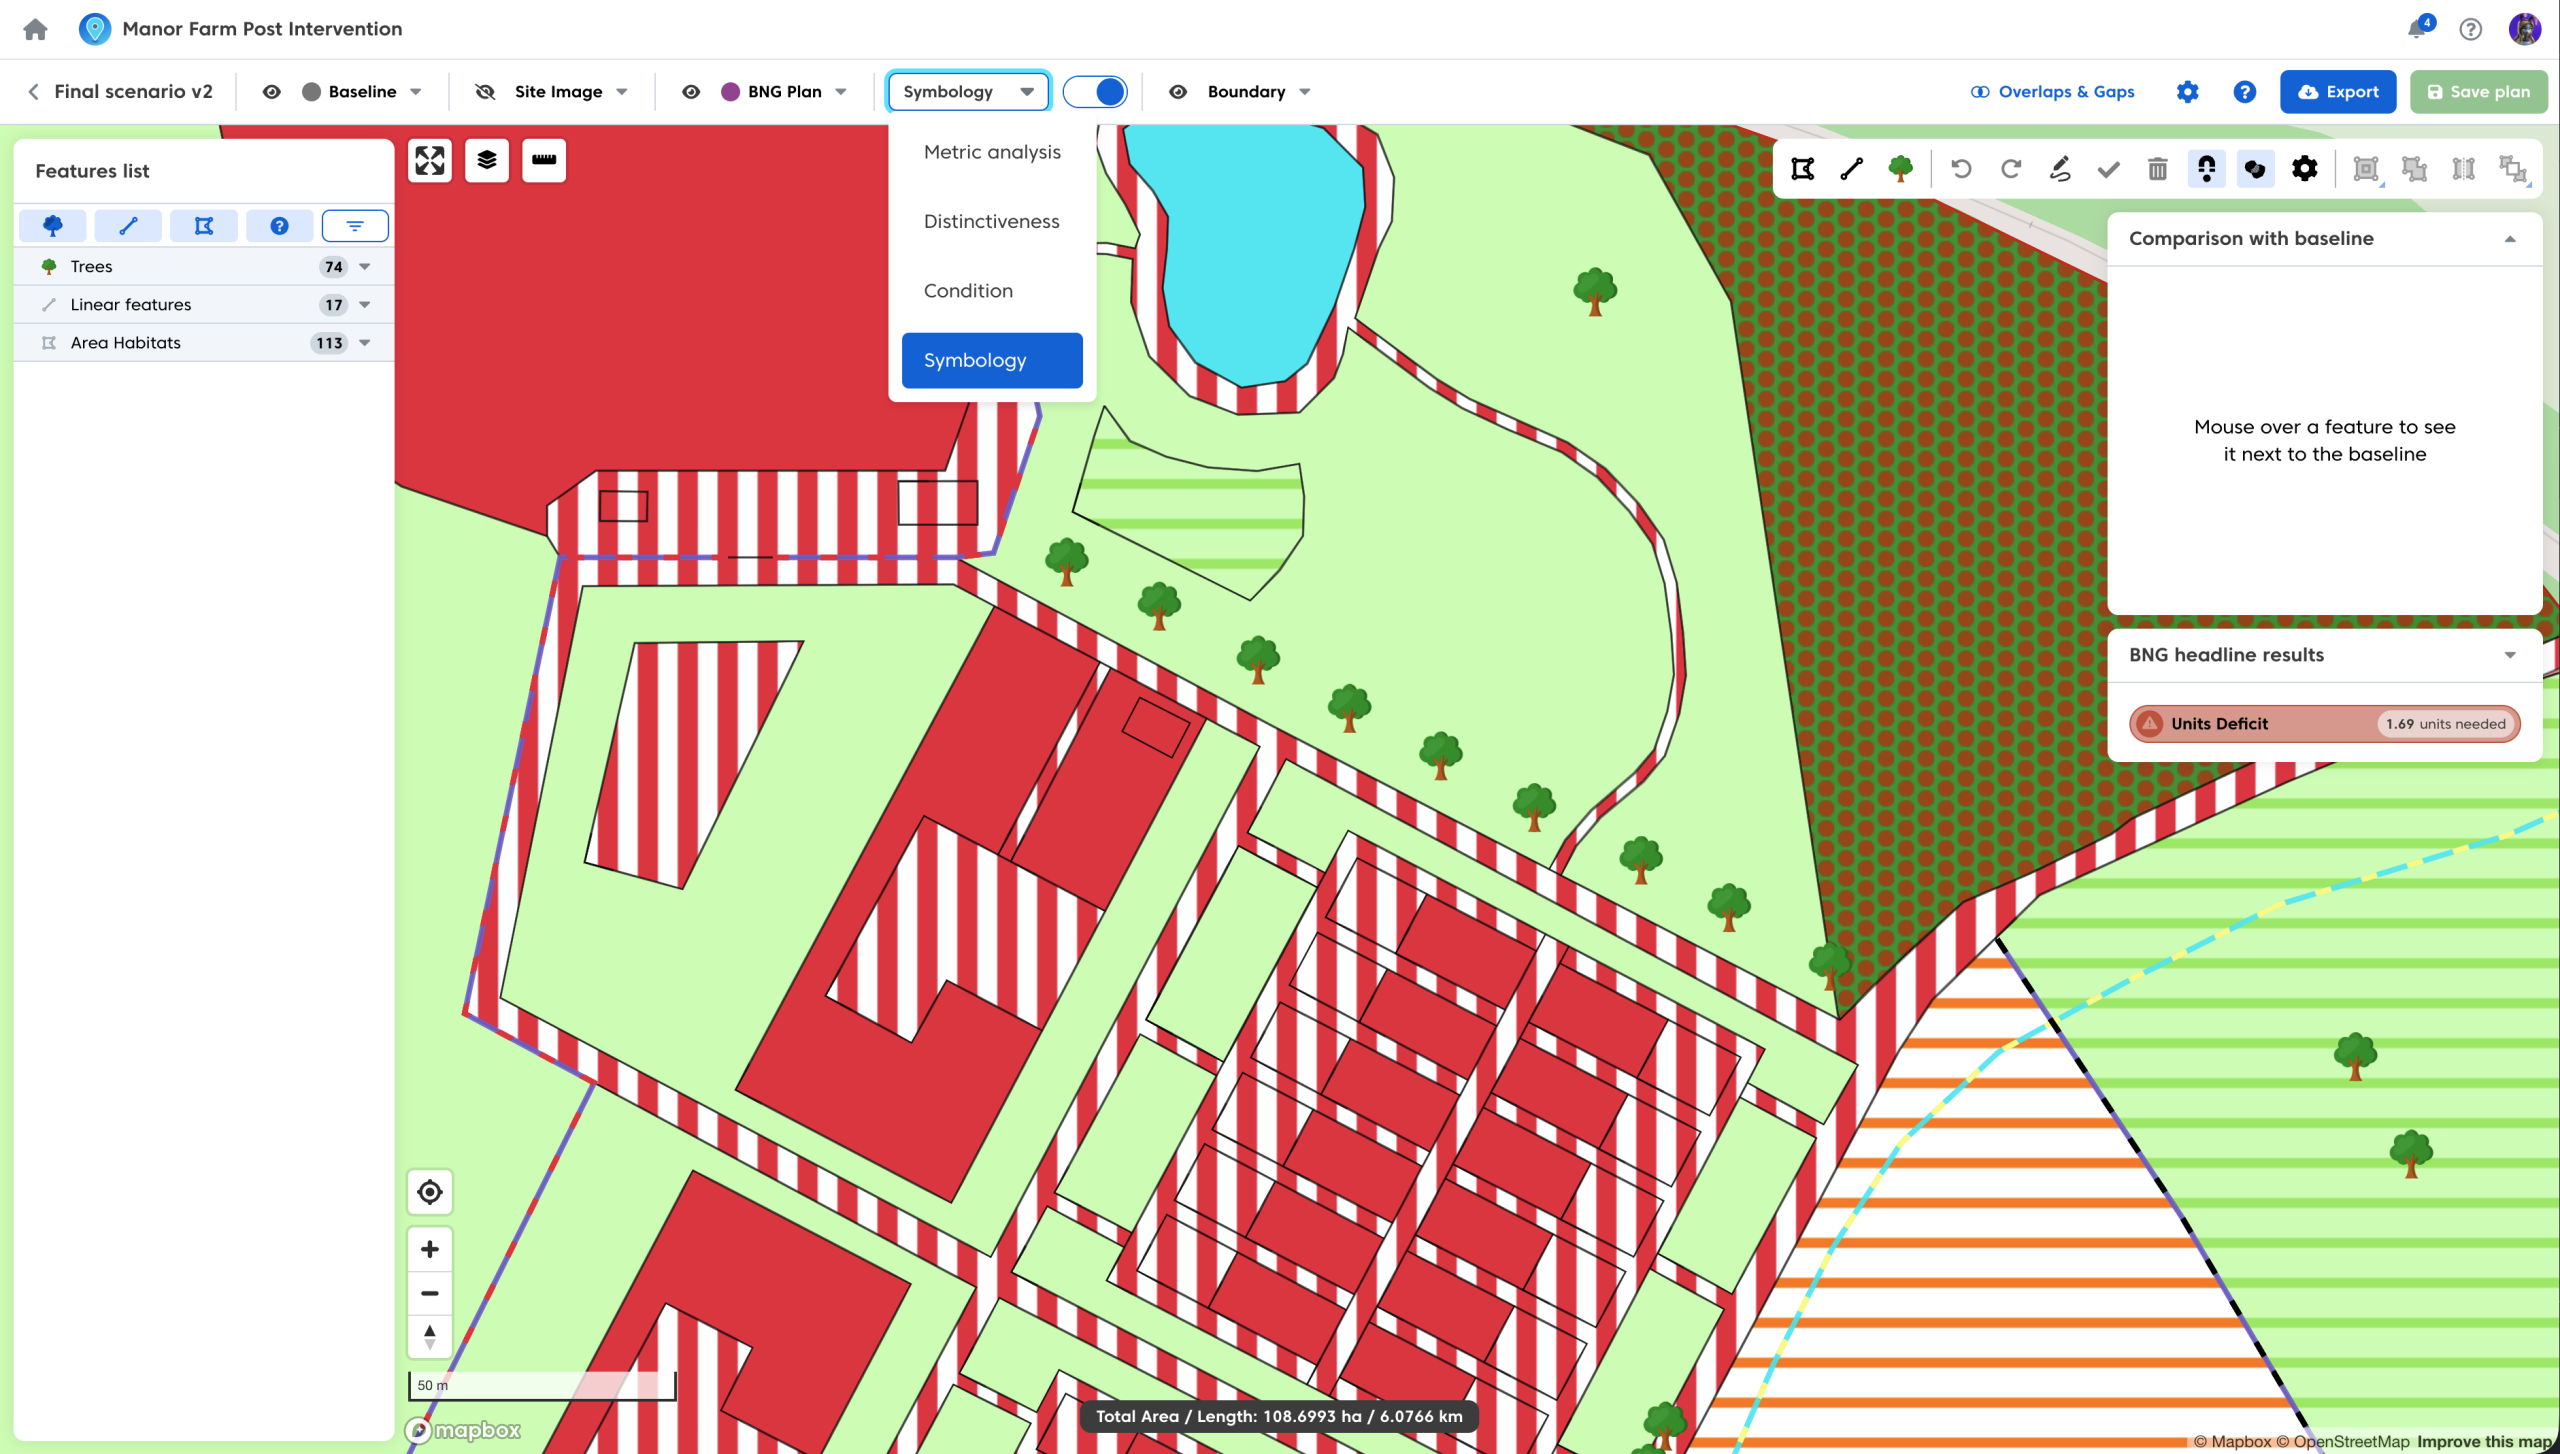Select the draw polygon area tool

tap(1802, 169)
